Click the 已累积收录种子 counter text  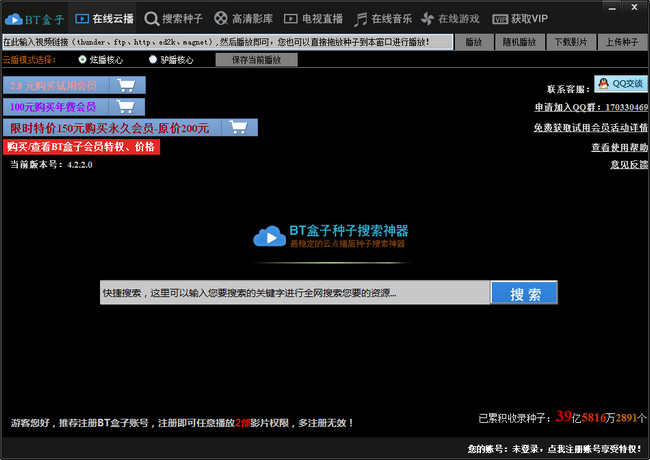(x=562, y=417)
